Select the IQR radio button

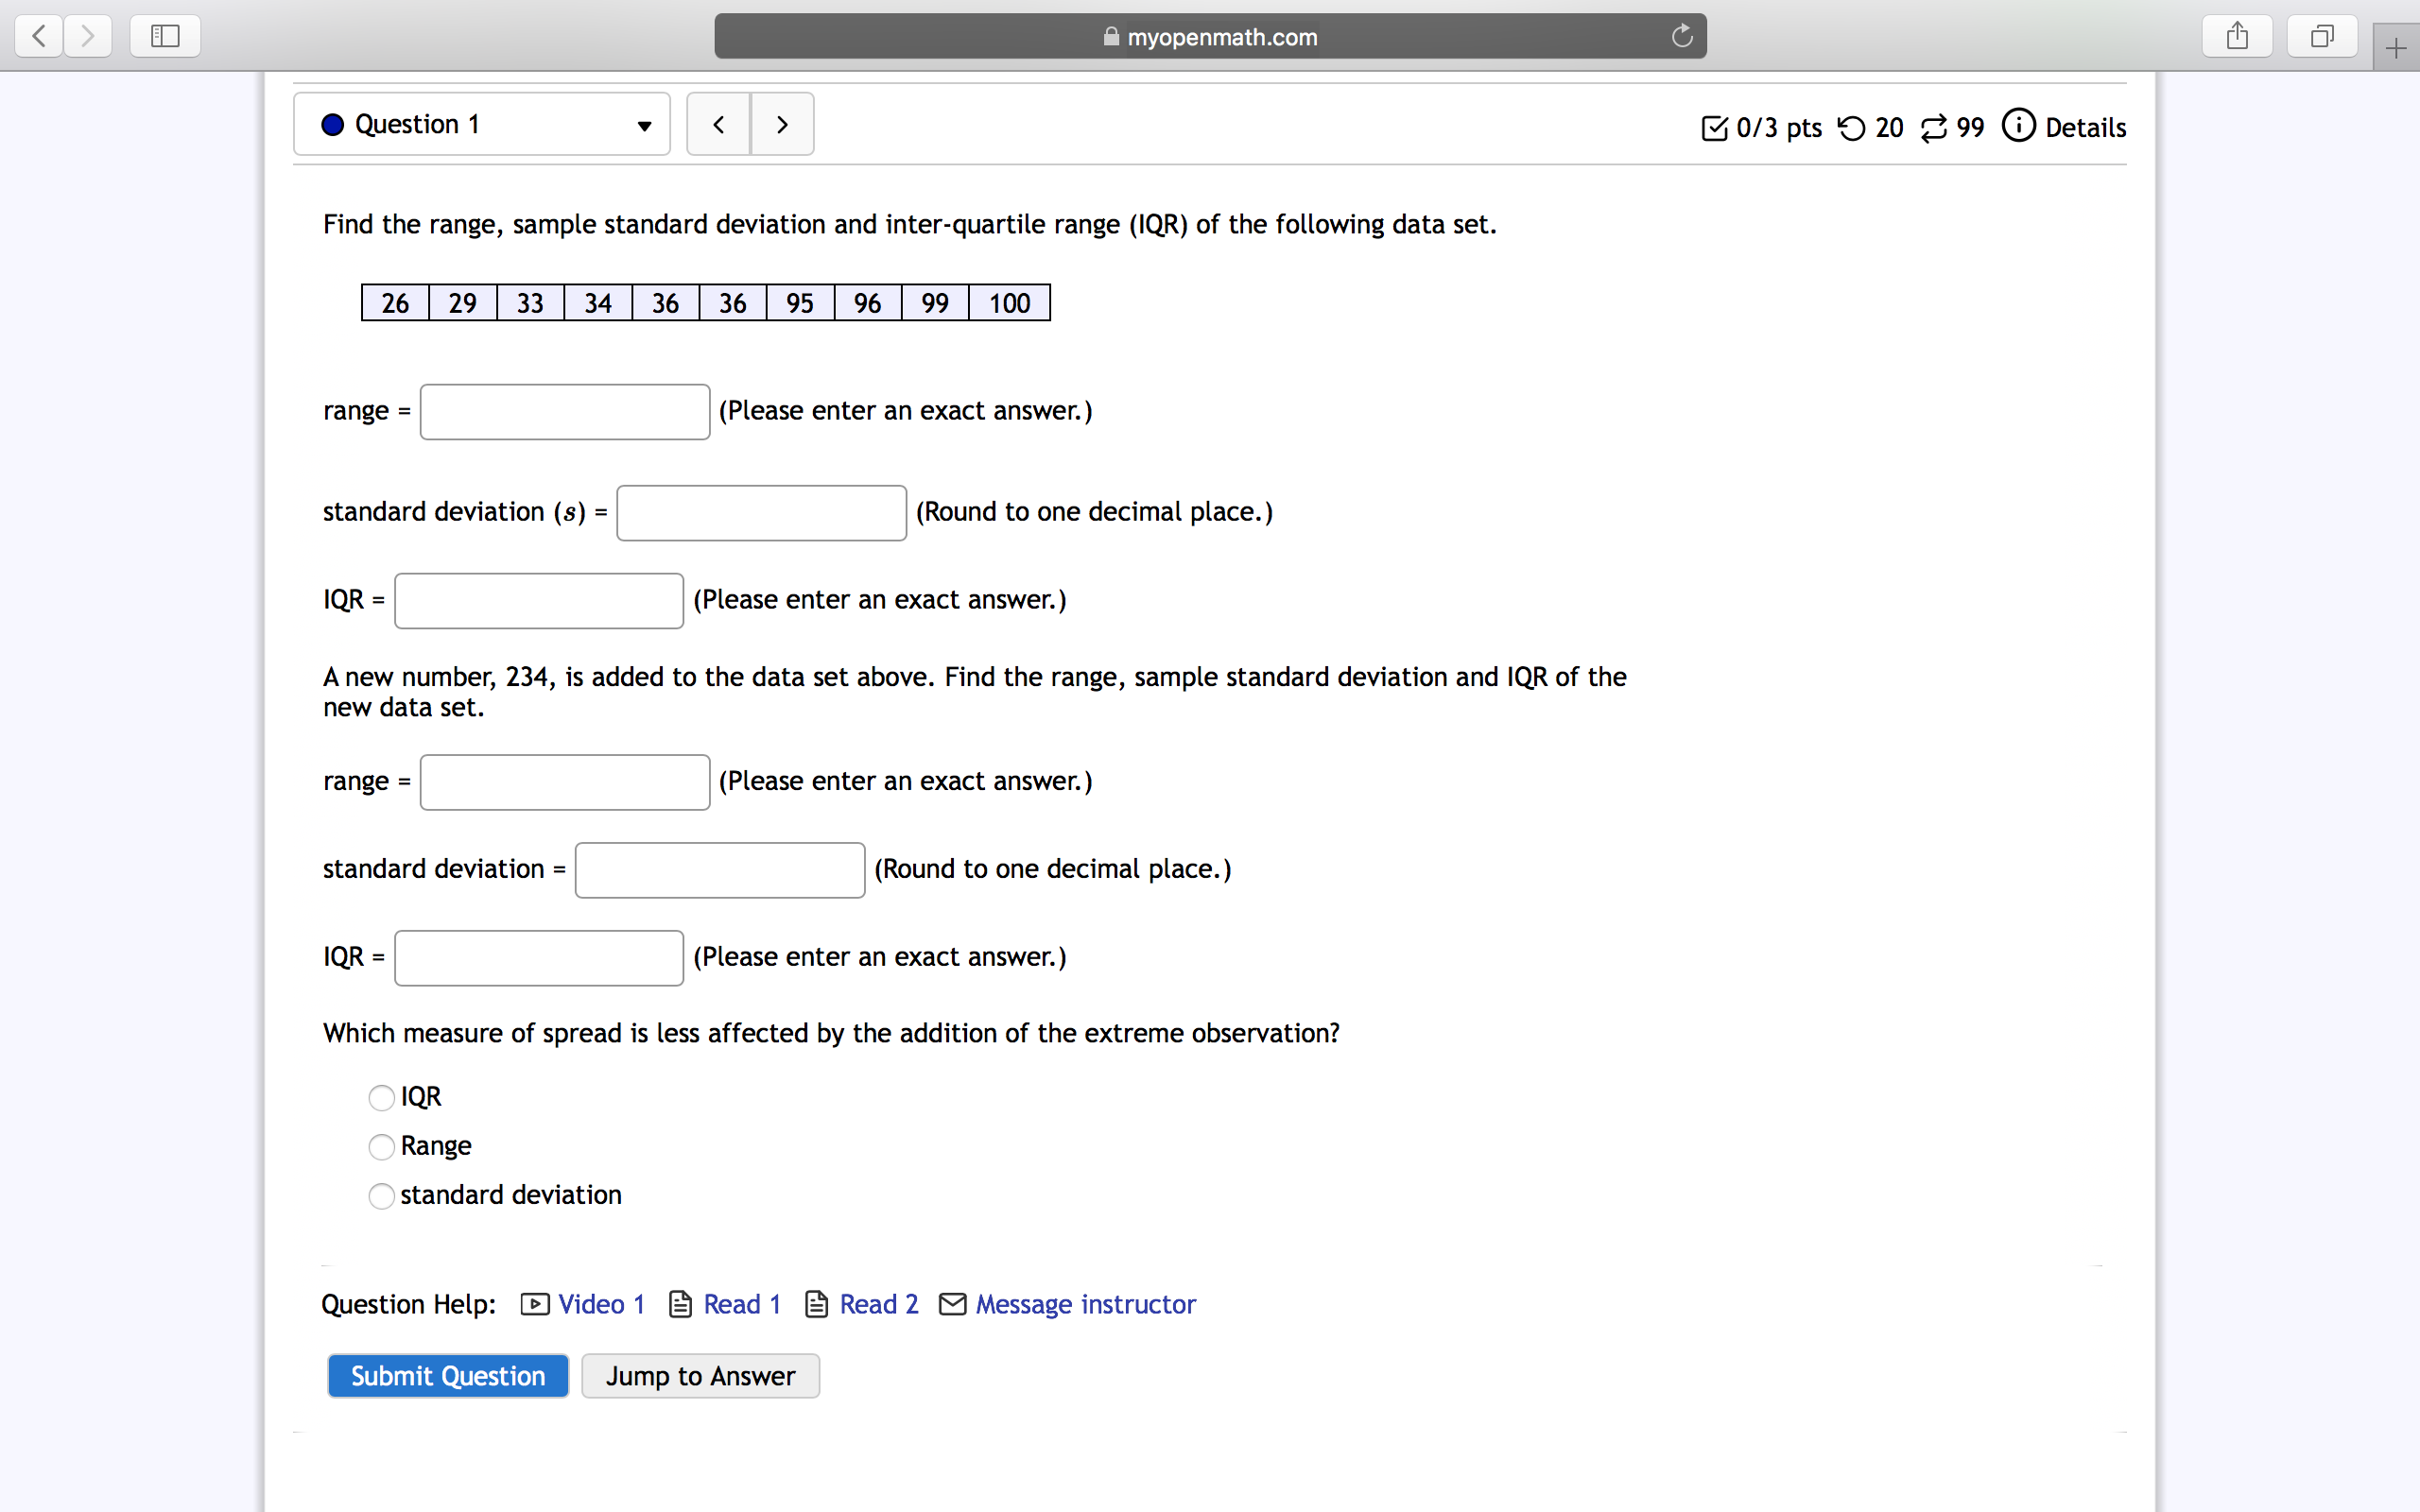380,1097
